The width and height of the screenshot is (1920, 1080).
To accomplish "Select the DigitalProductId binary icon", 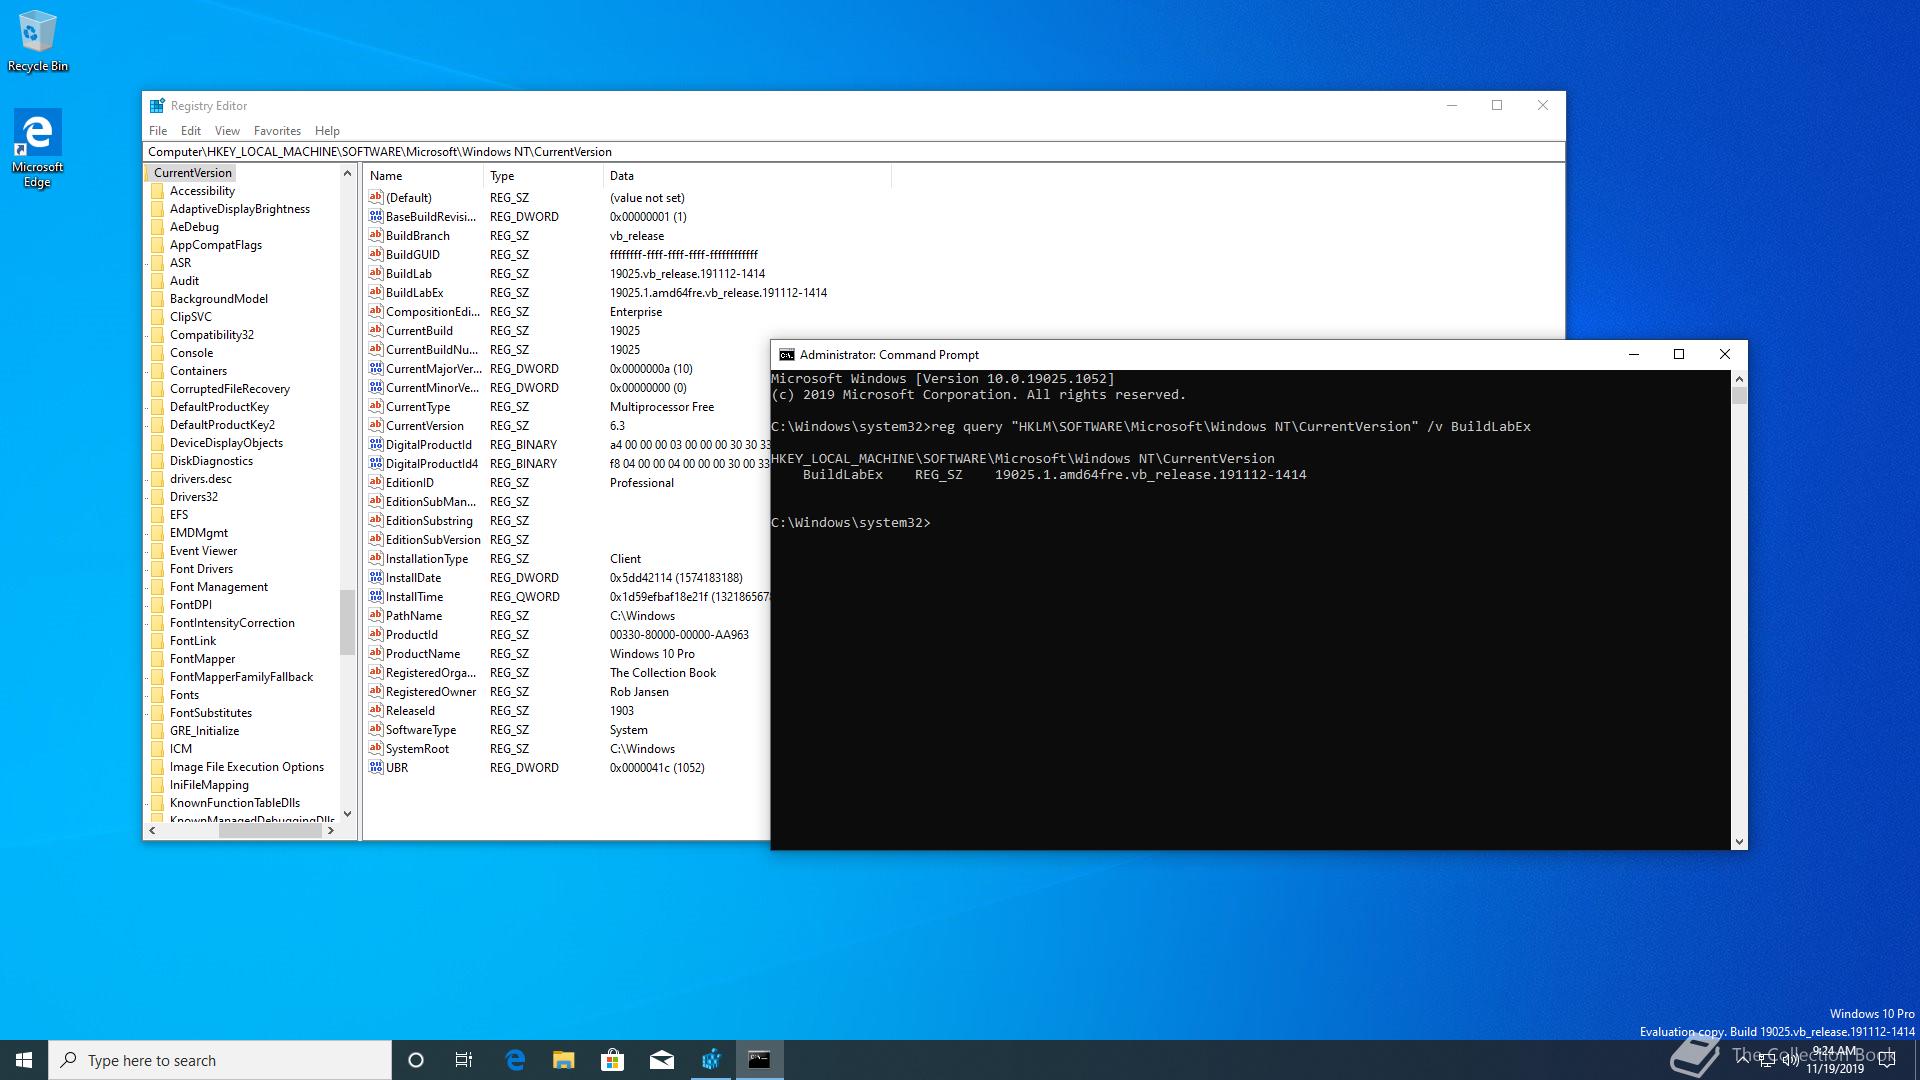I will (x=376, y=444).
